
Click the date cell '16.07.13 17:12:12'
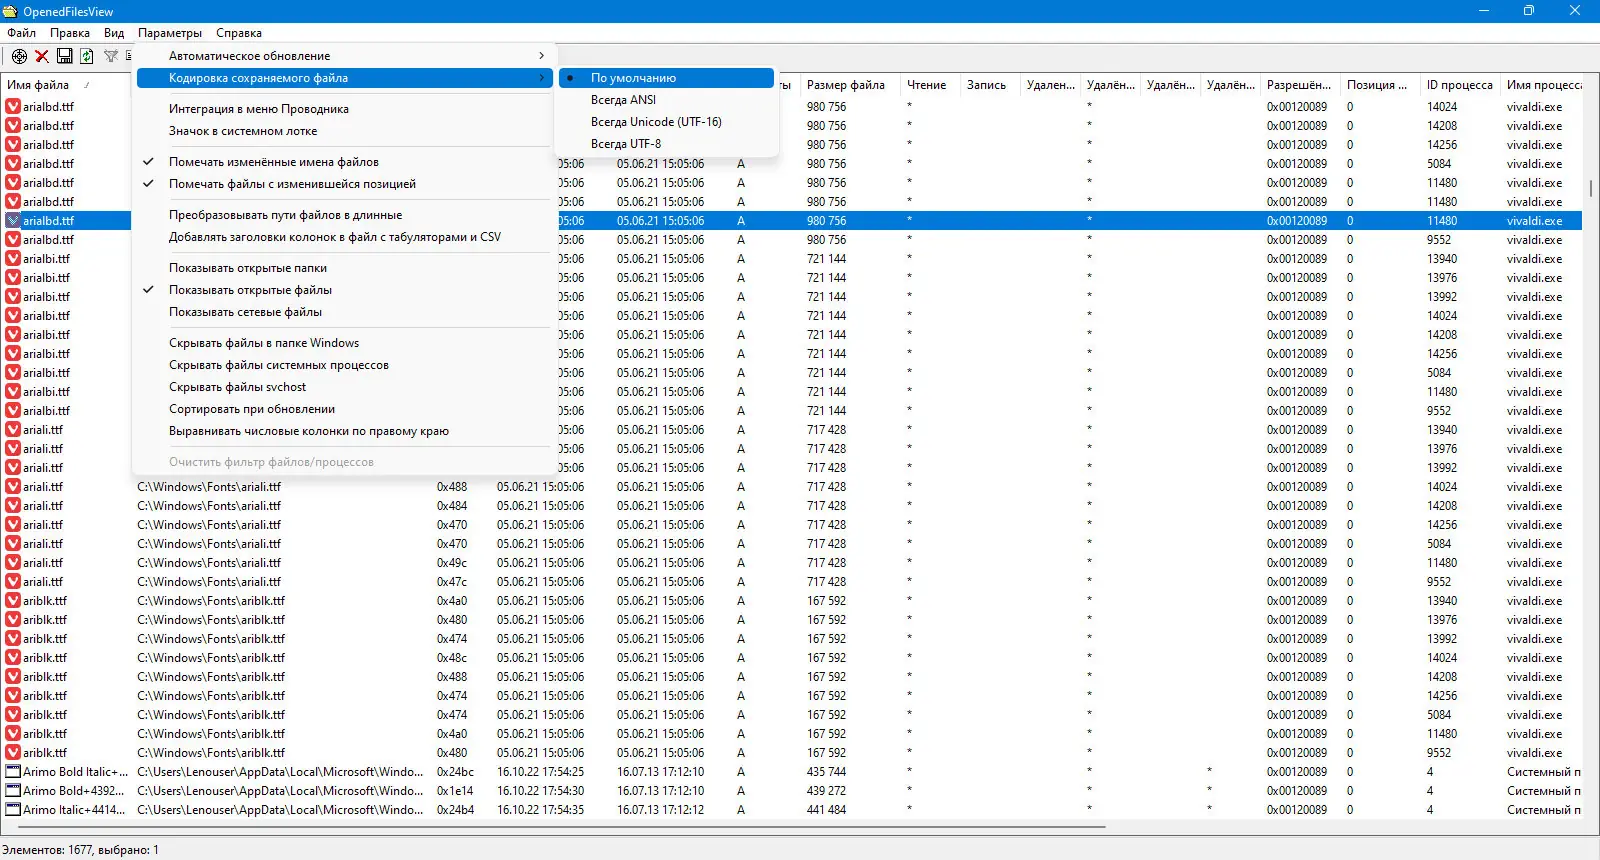660,810
